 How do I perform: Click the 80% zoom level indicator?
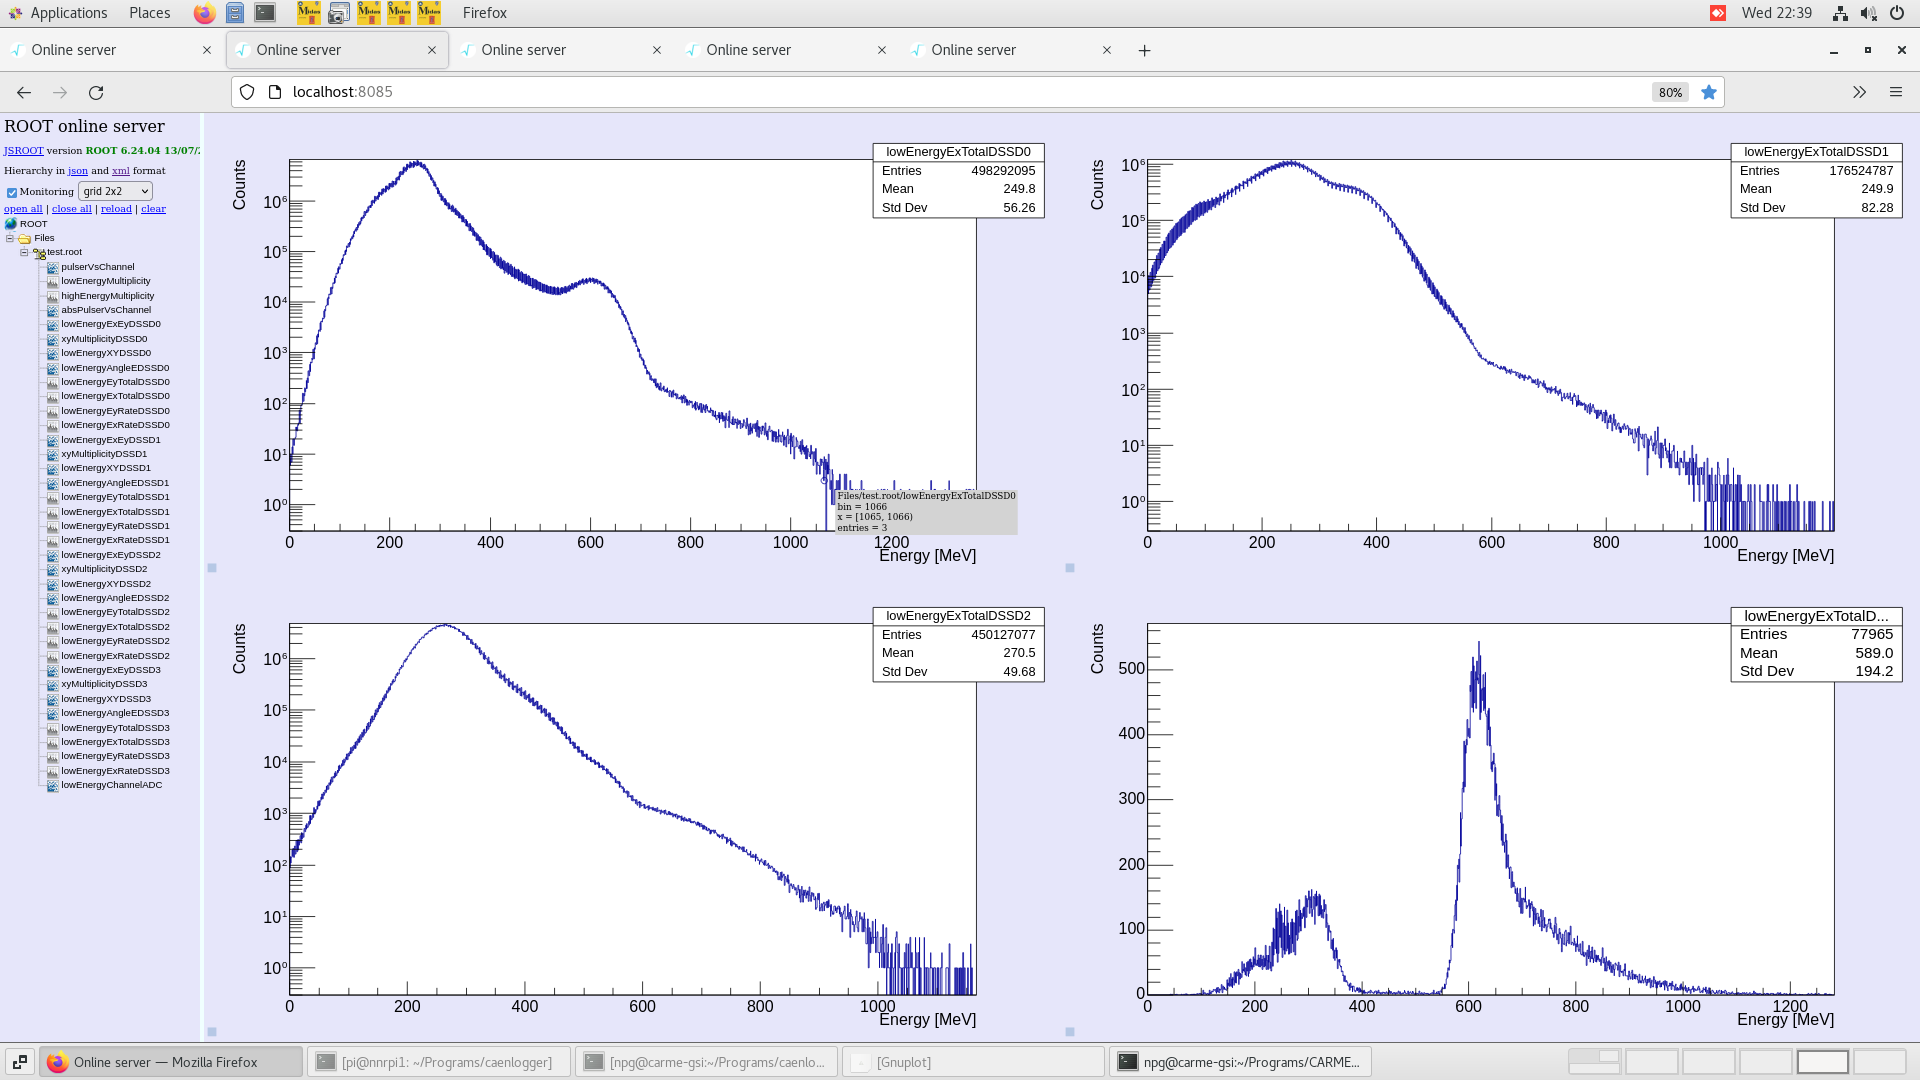coord(1670,92)
